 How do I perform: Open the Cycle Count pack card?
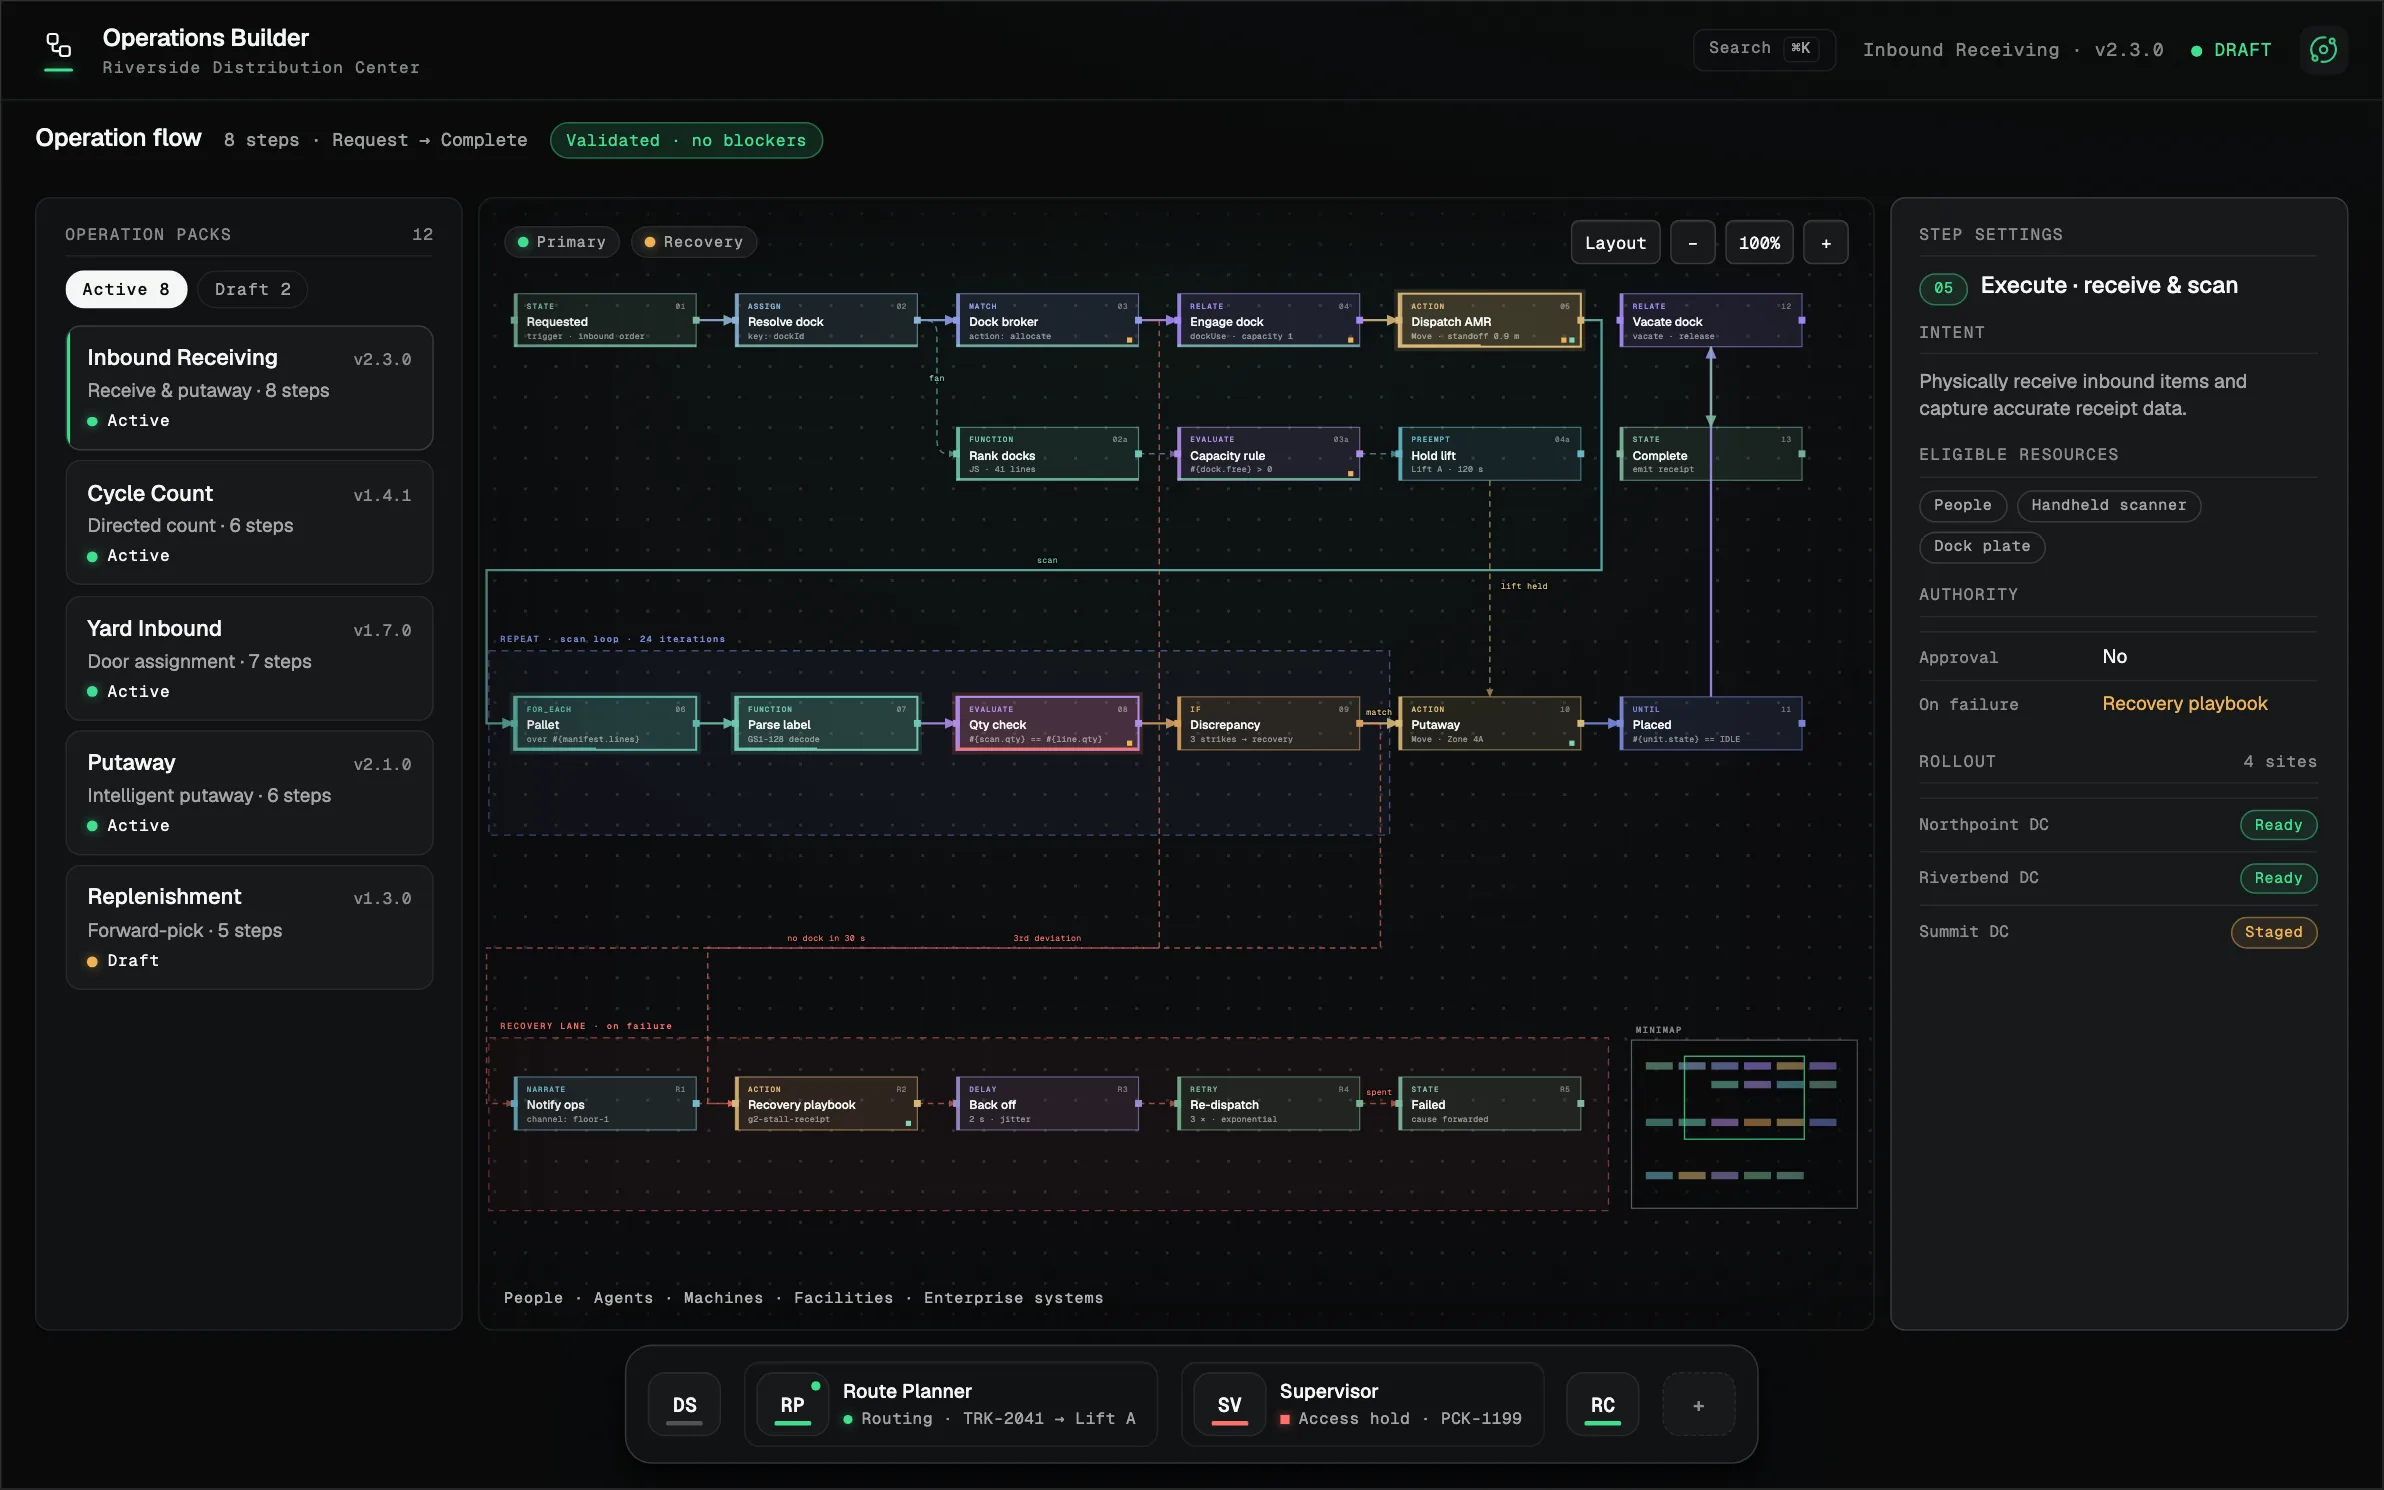click(x=249, y=522)
